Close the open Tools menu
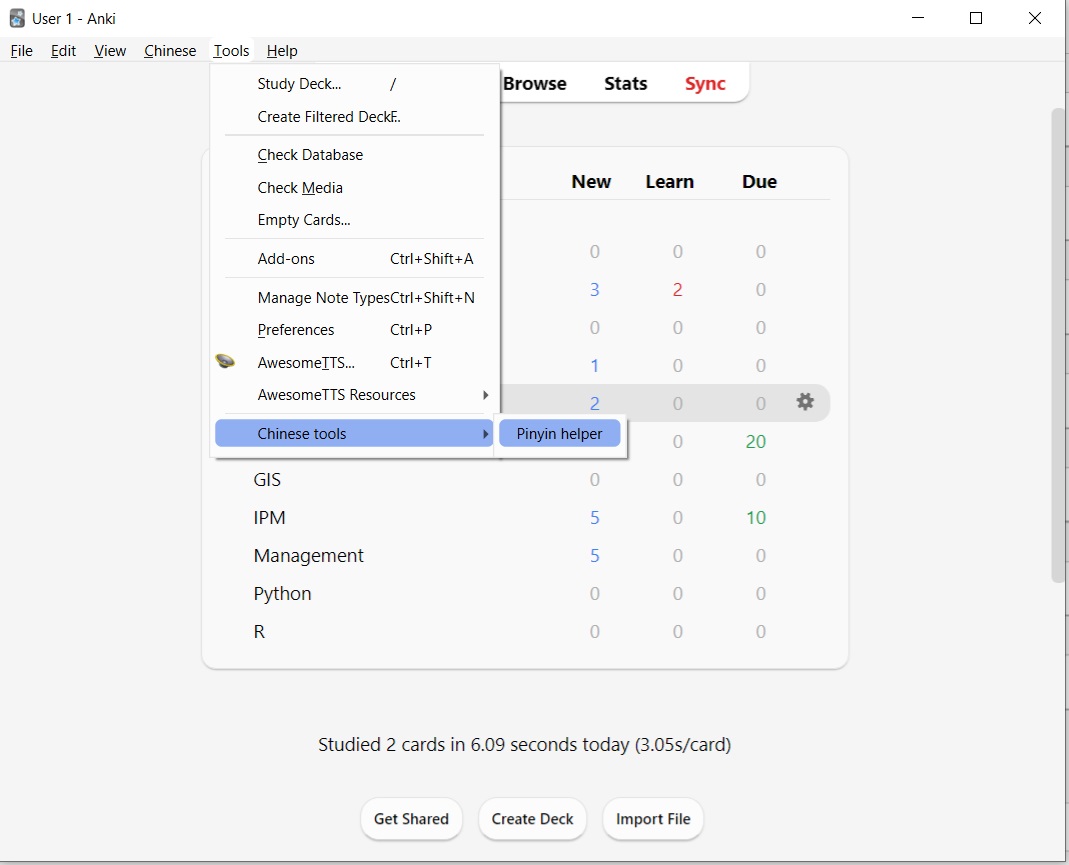This screenshot has height=865, width=1069. coord(231,51)
